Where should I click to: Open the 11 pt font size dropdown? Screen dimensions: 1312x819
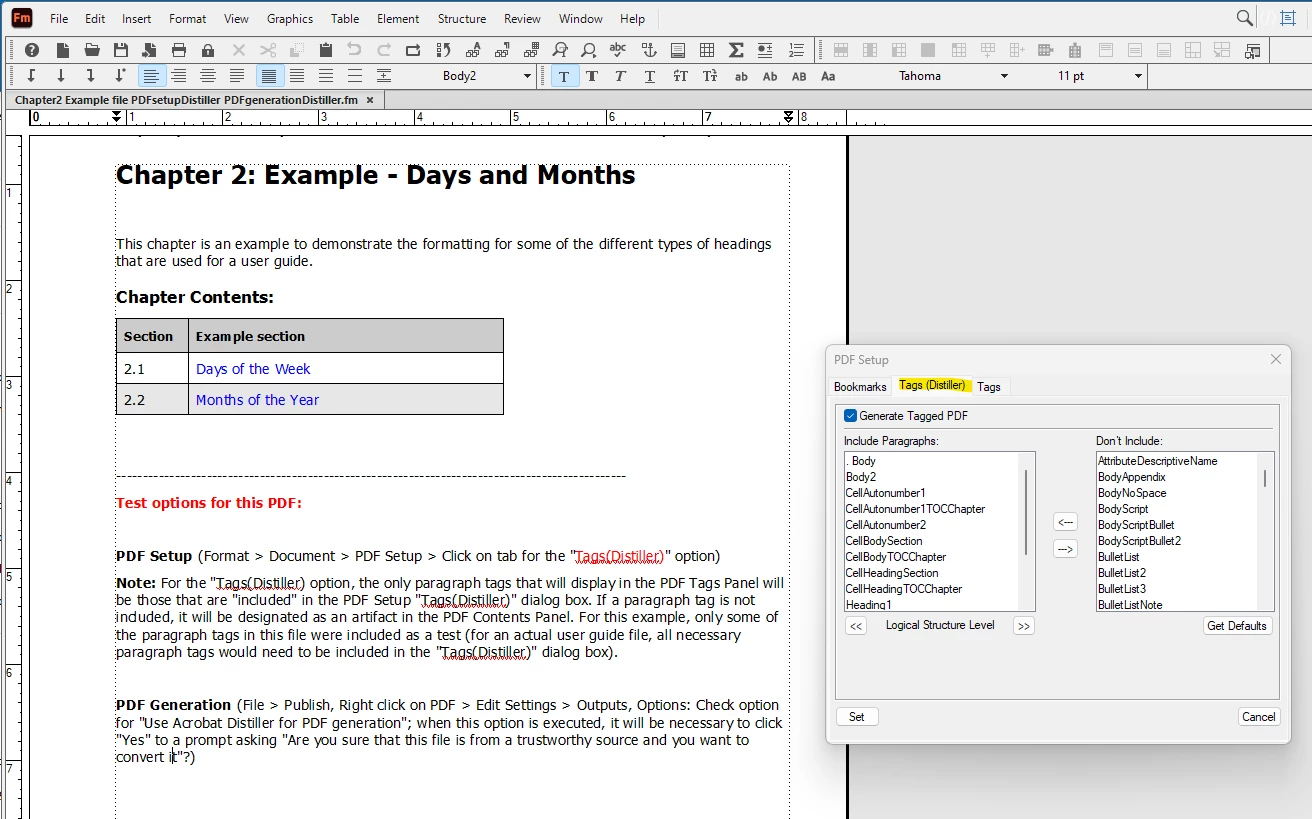[x=1138, y=76]
